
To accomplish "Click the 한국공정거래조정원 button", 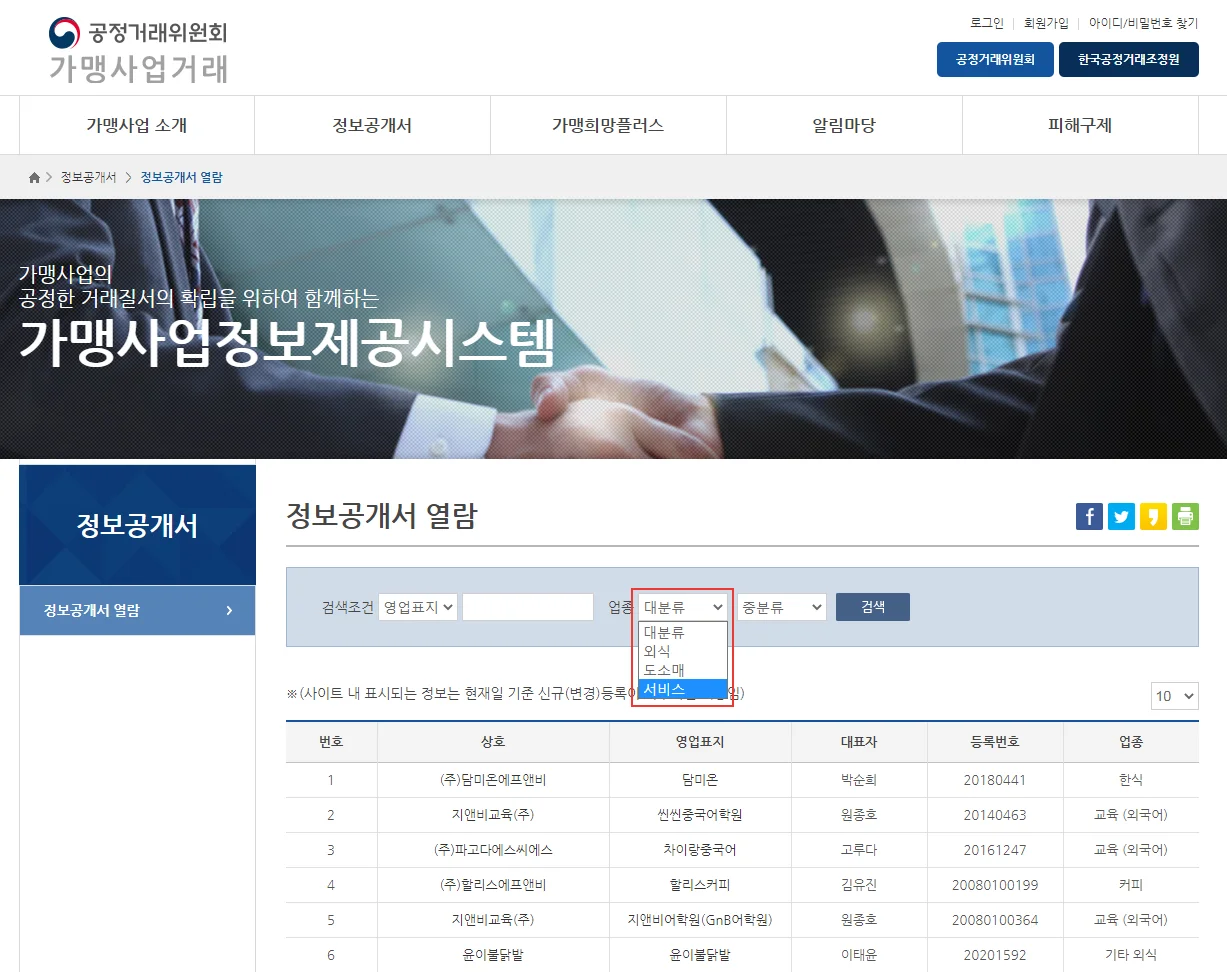I will click(x=1128, y=60).
